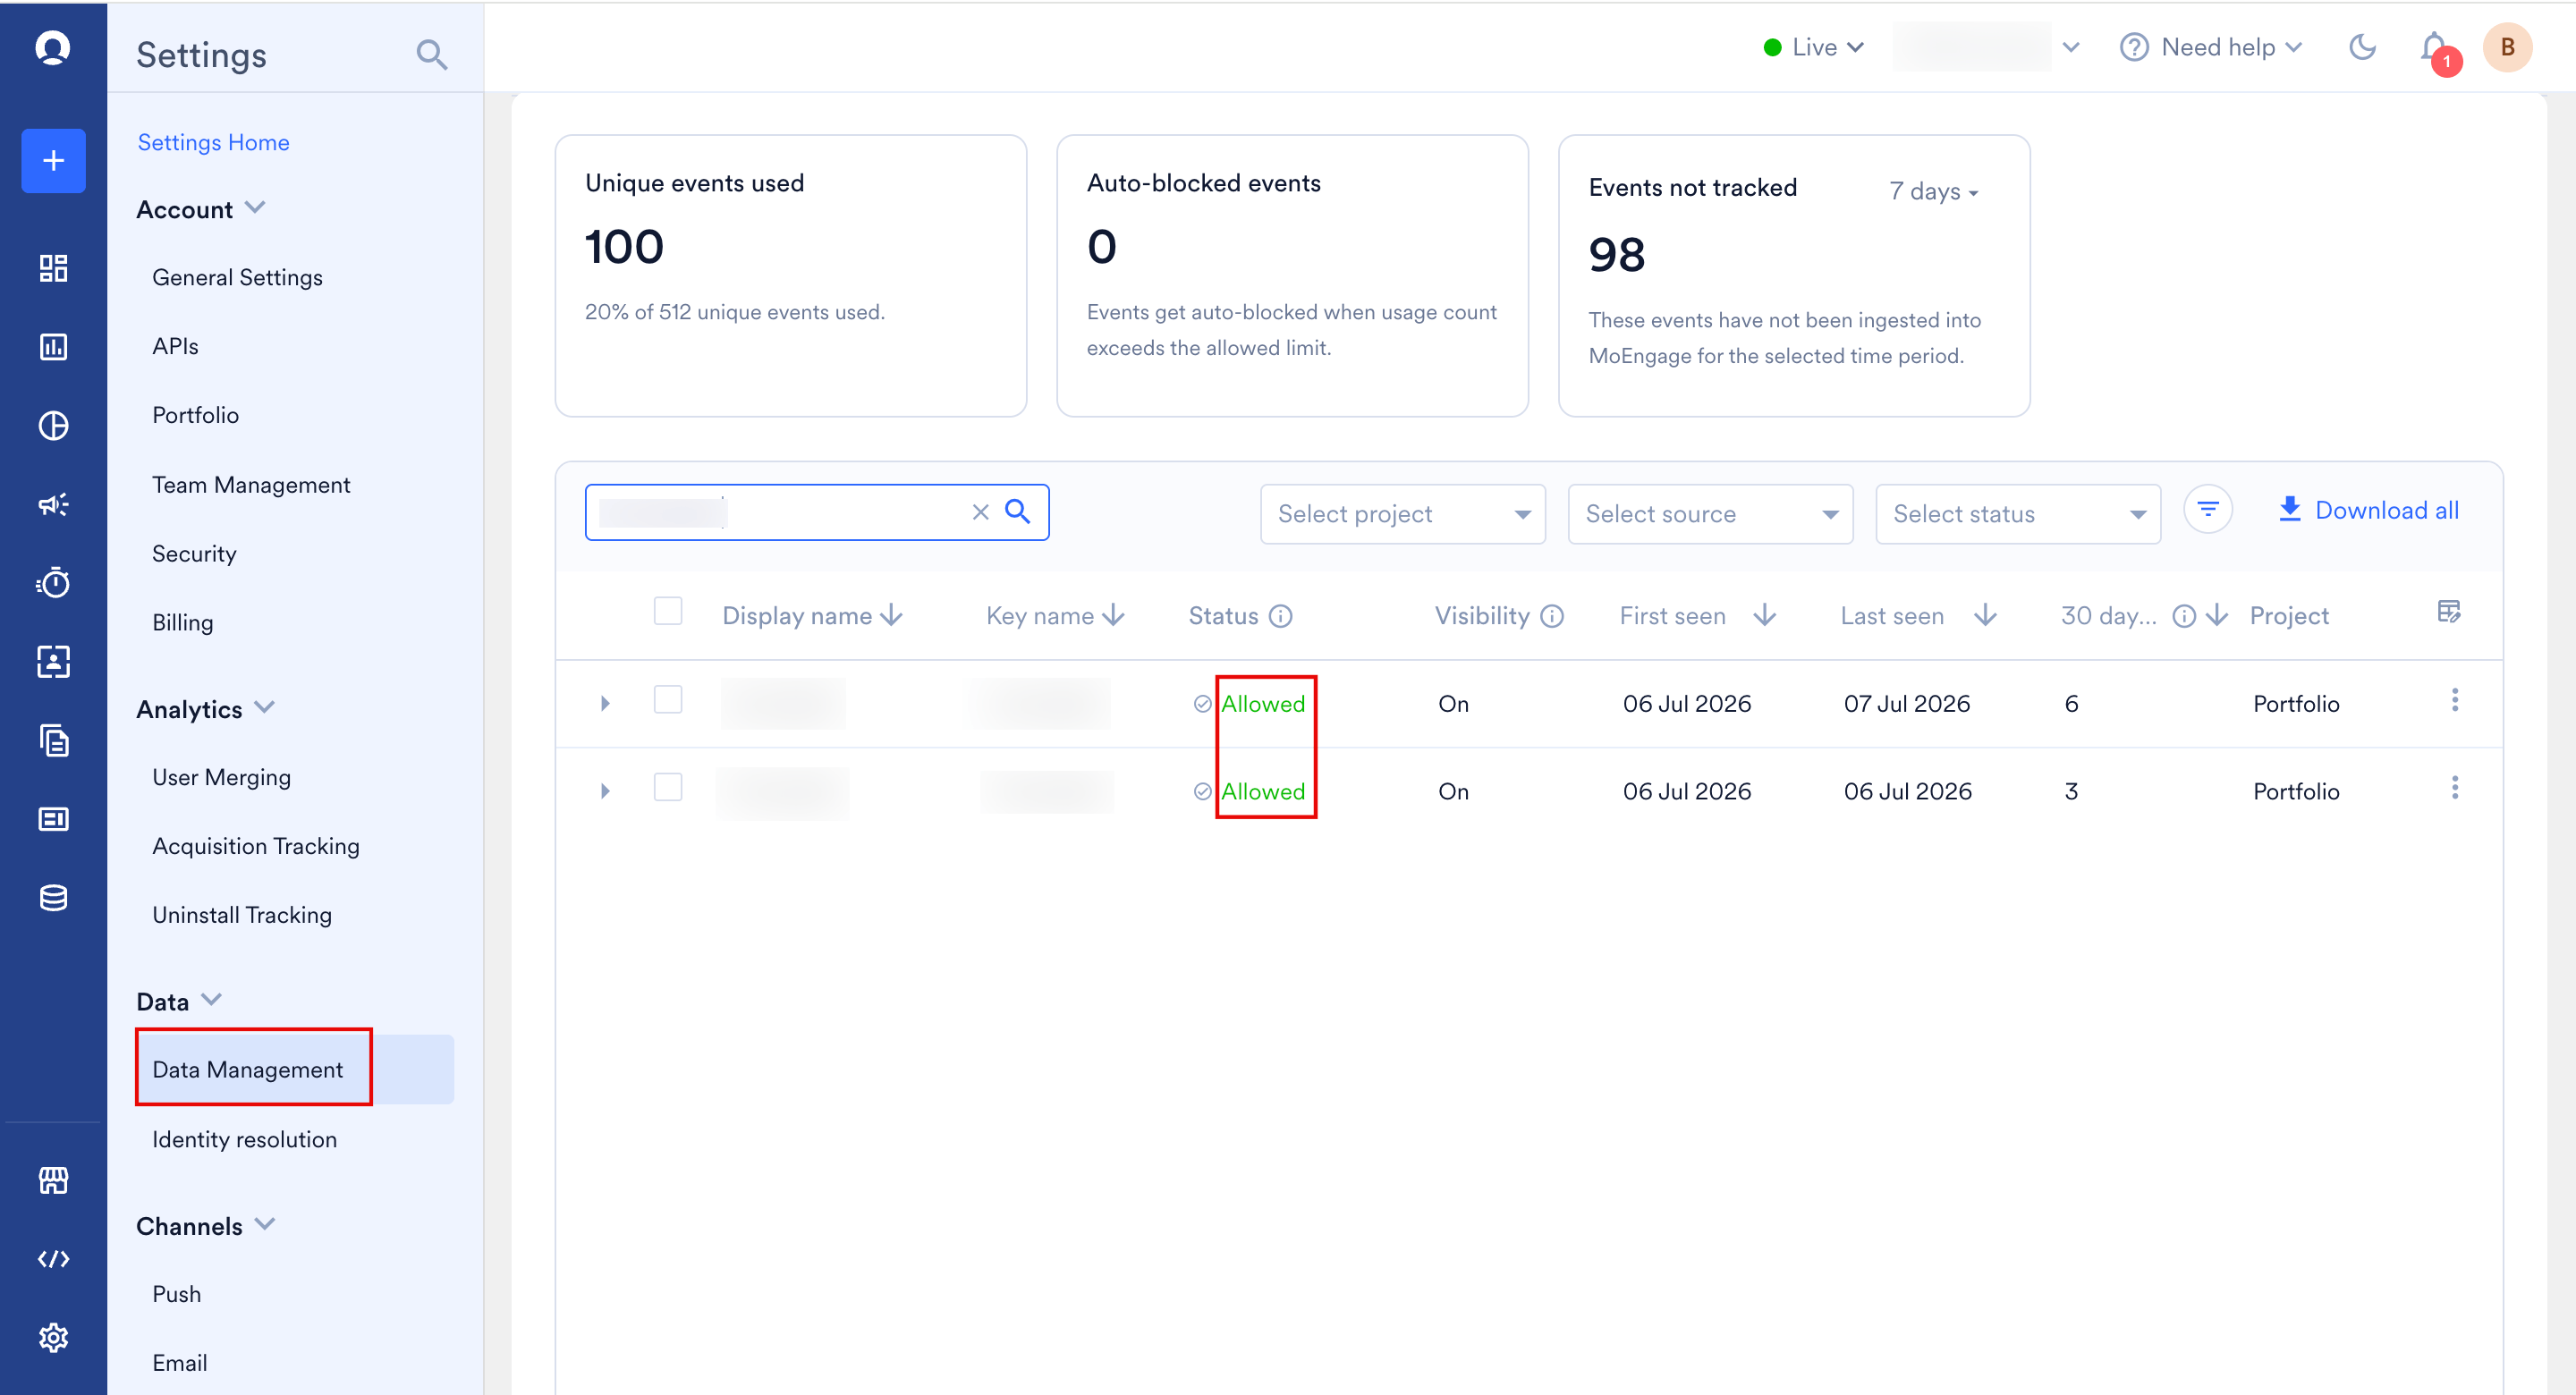Open APIs settings
This screenshot has width=2576, height=1395.
pyautogui.click(x=175, y=346)
